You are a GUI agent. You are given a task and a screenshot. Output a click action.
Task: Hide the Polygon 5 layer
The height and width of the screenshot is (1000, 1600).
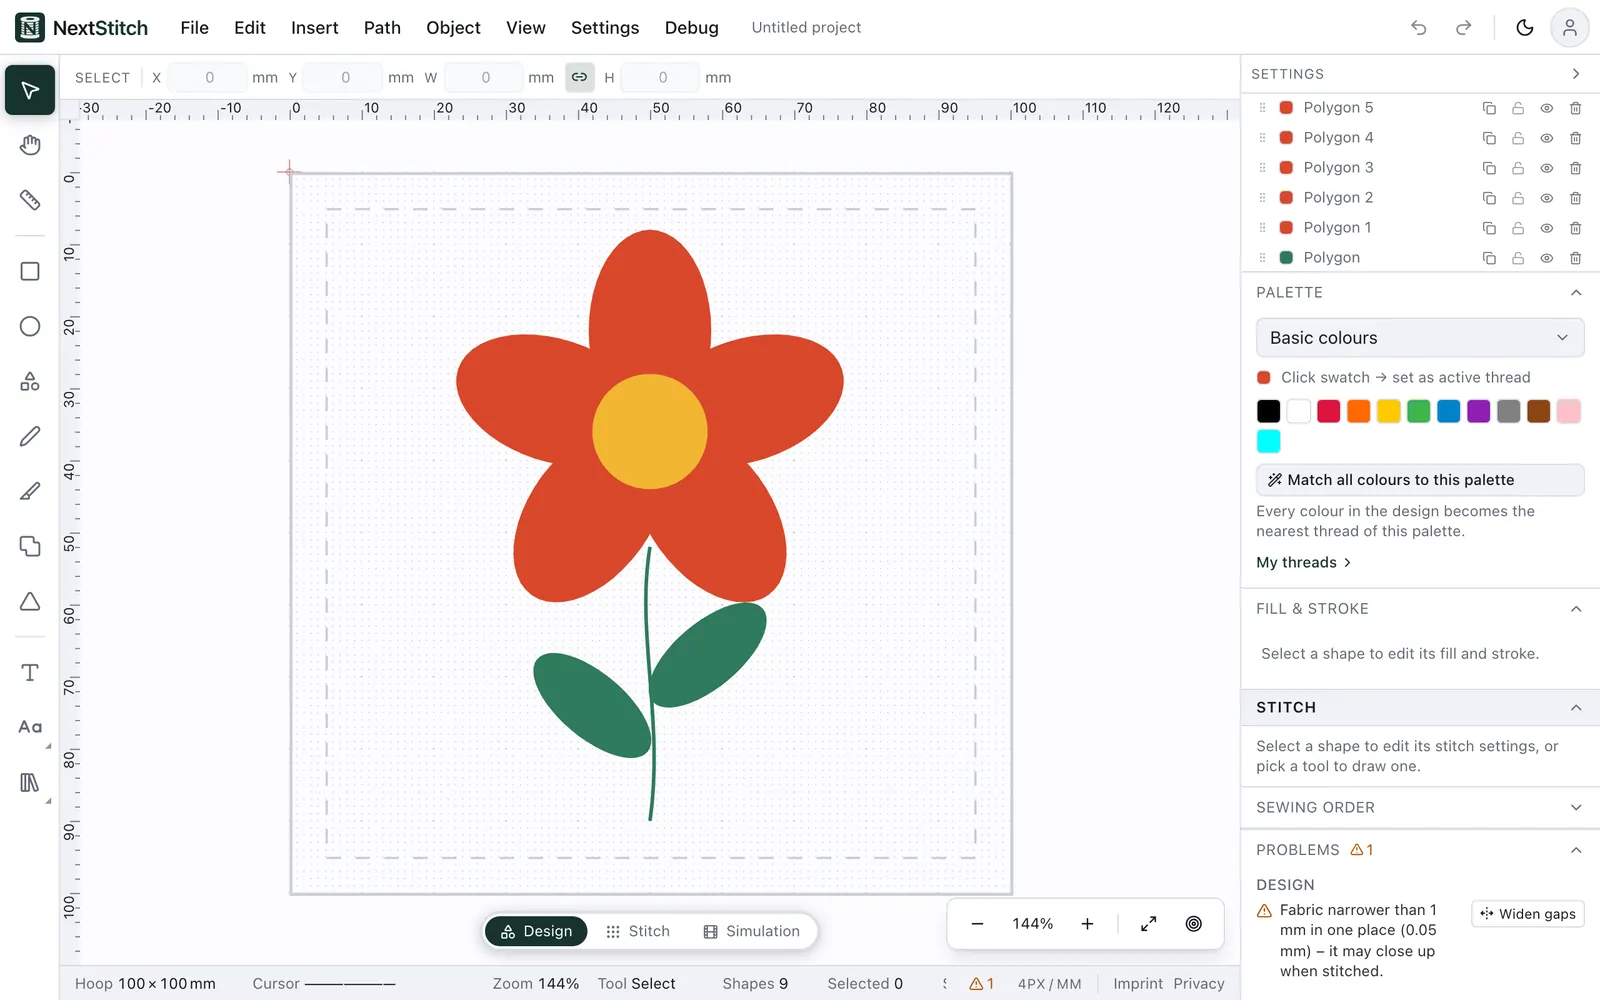(x=1546, y=108)
